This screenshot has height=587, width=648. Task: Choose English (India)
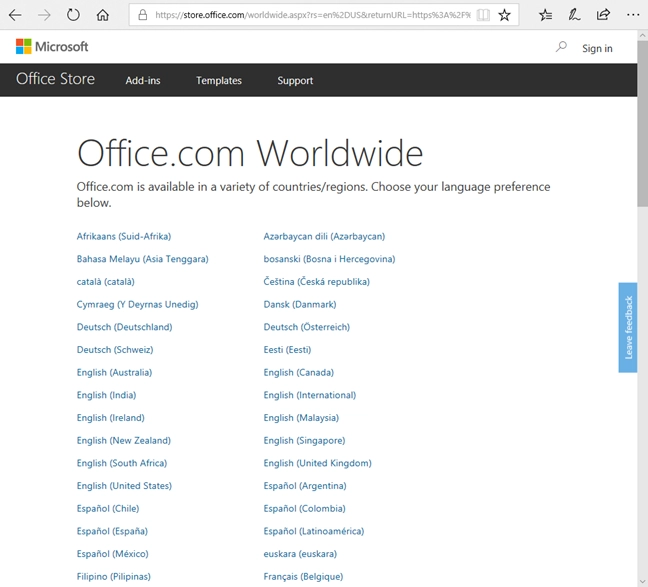pyautogui.click(x=107, y=395)
